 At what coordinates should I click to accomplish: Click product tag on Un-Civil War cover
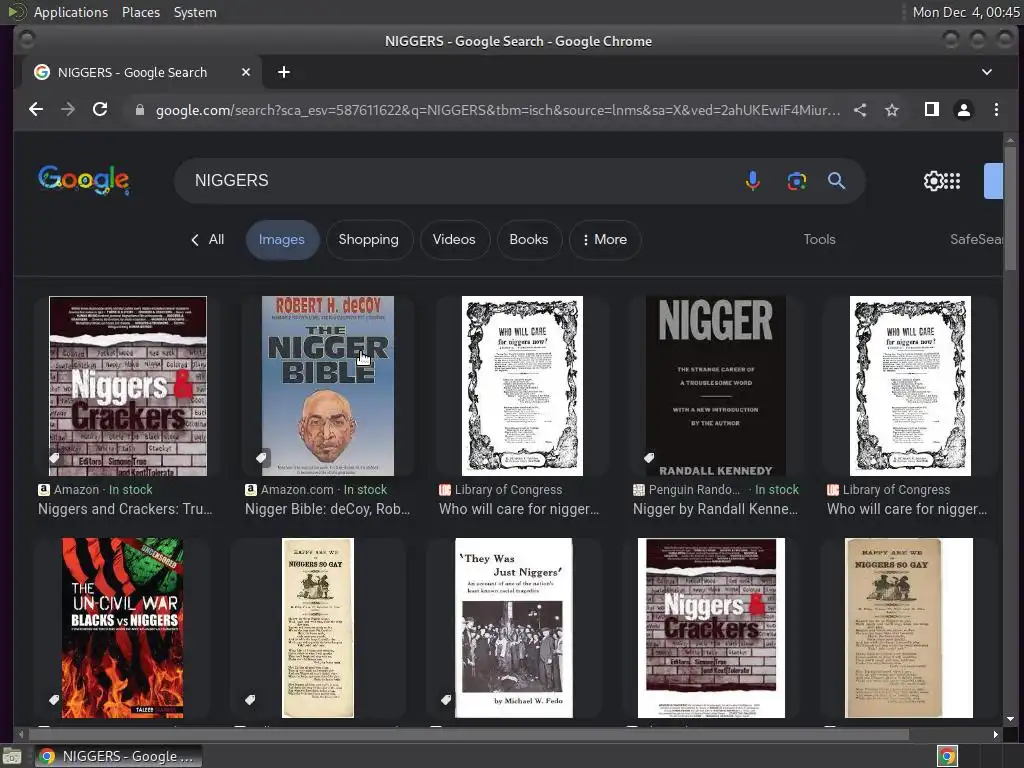point(54,699)
